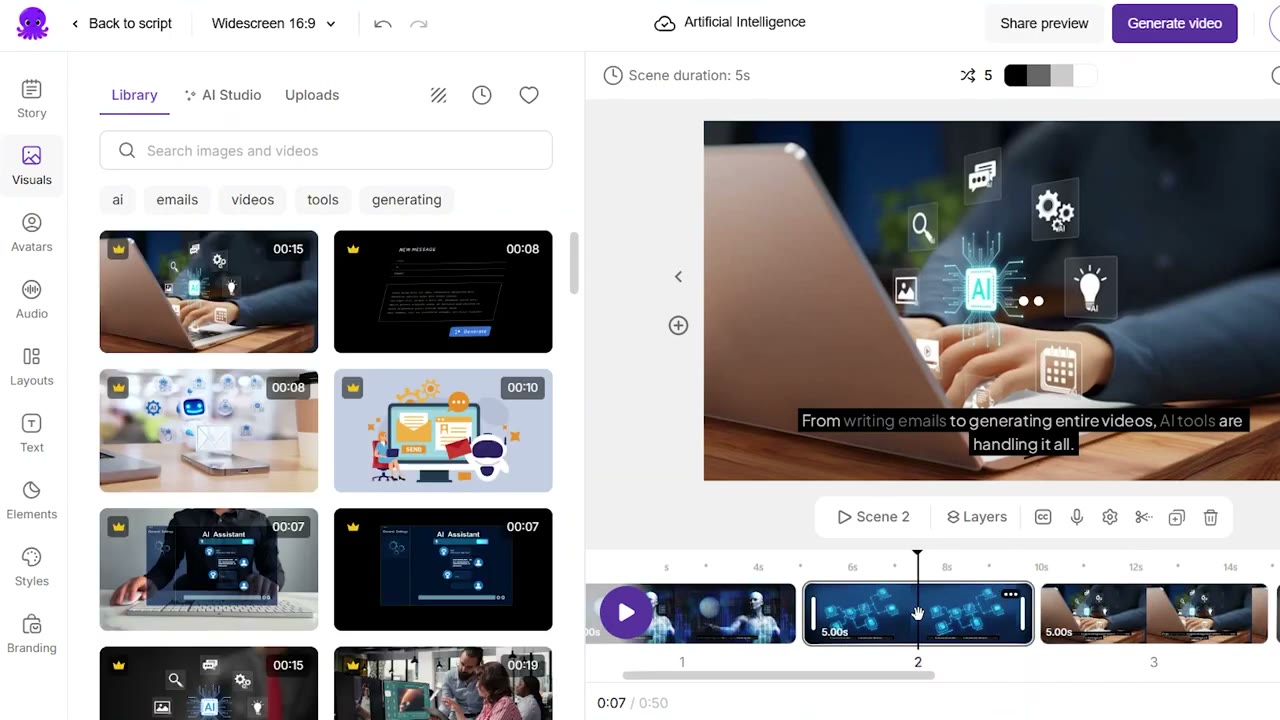Click the hatched pattern background icon
This screenshot has height=720, width=1280.
438,95
